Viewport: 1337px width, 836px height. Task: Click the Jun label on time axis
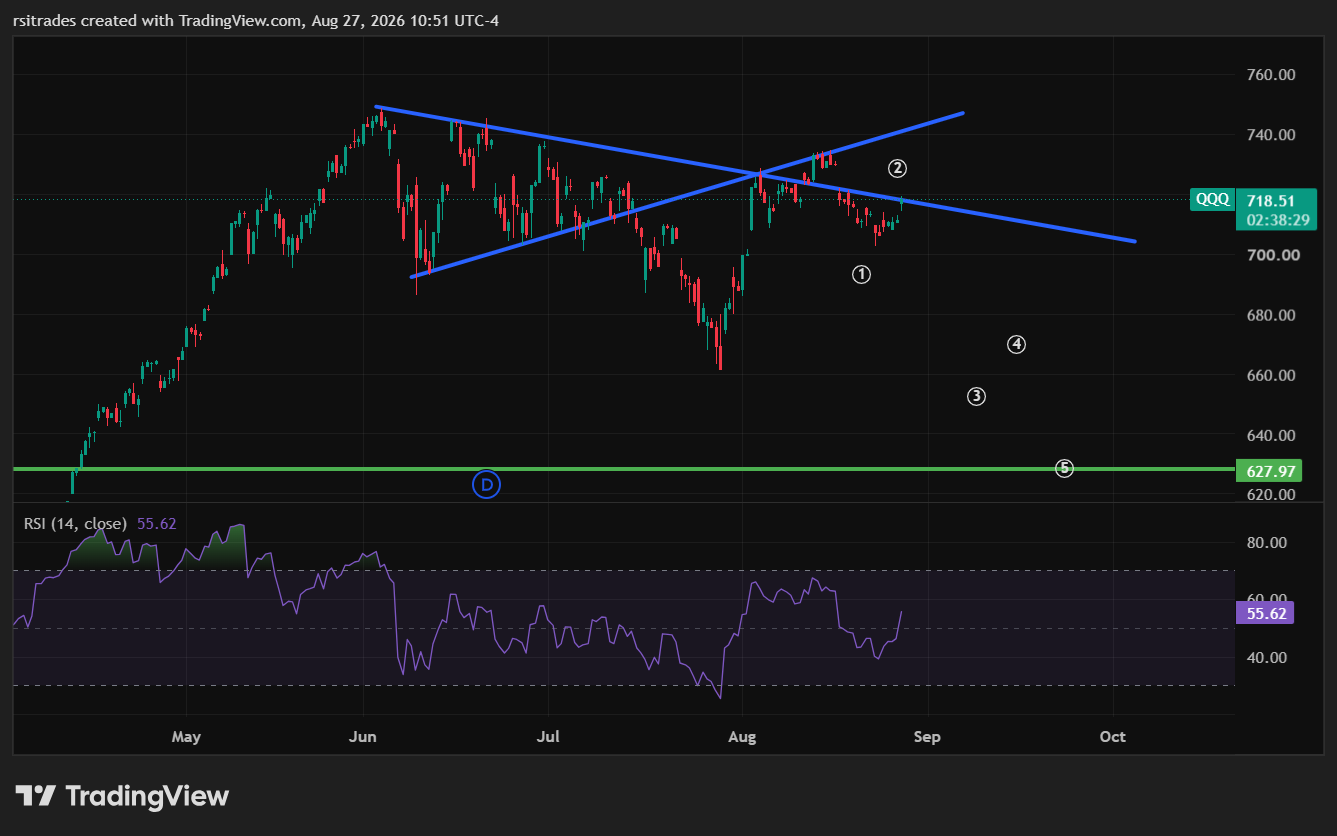363,737
